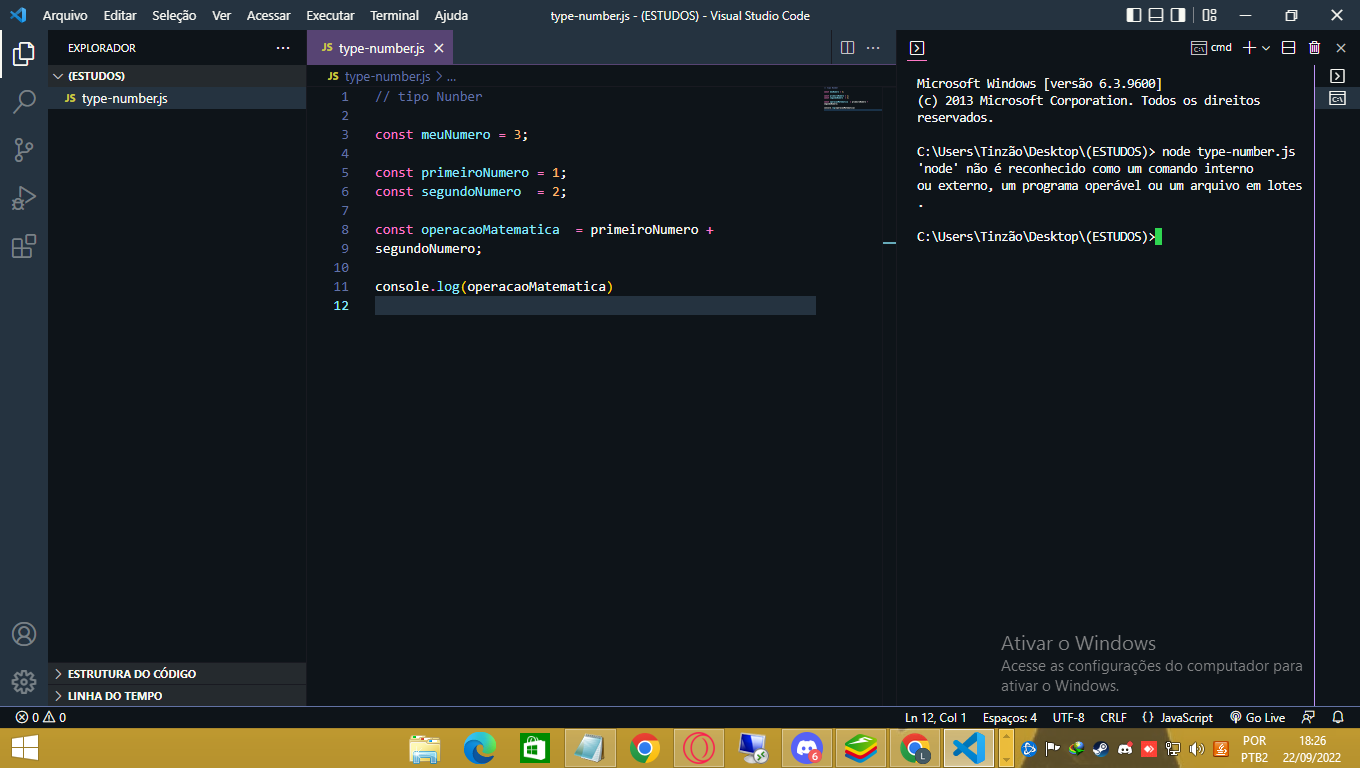Screen dimensions: 1360x768
Task: Toggle Panel visibility in title bar
Action: 1155,16
